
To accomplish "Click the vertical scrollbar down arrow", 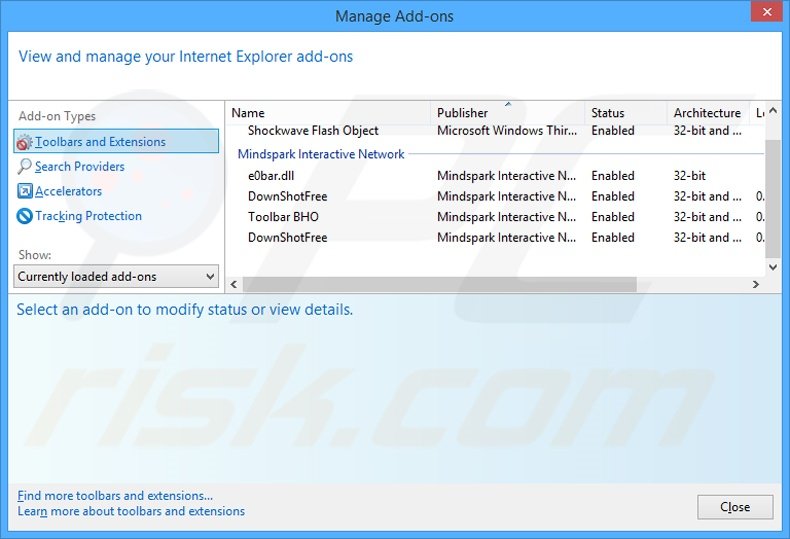I will coord(773,267).
